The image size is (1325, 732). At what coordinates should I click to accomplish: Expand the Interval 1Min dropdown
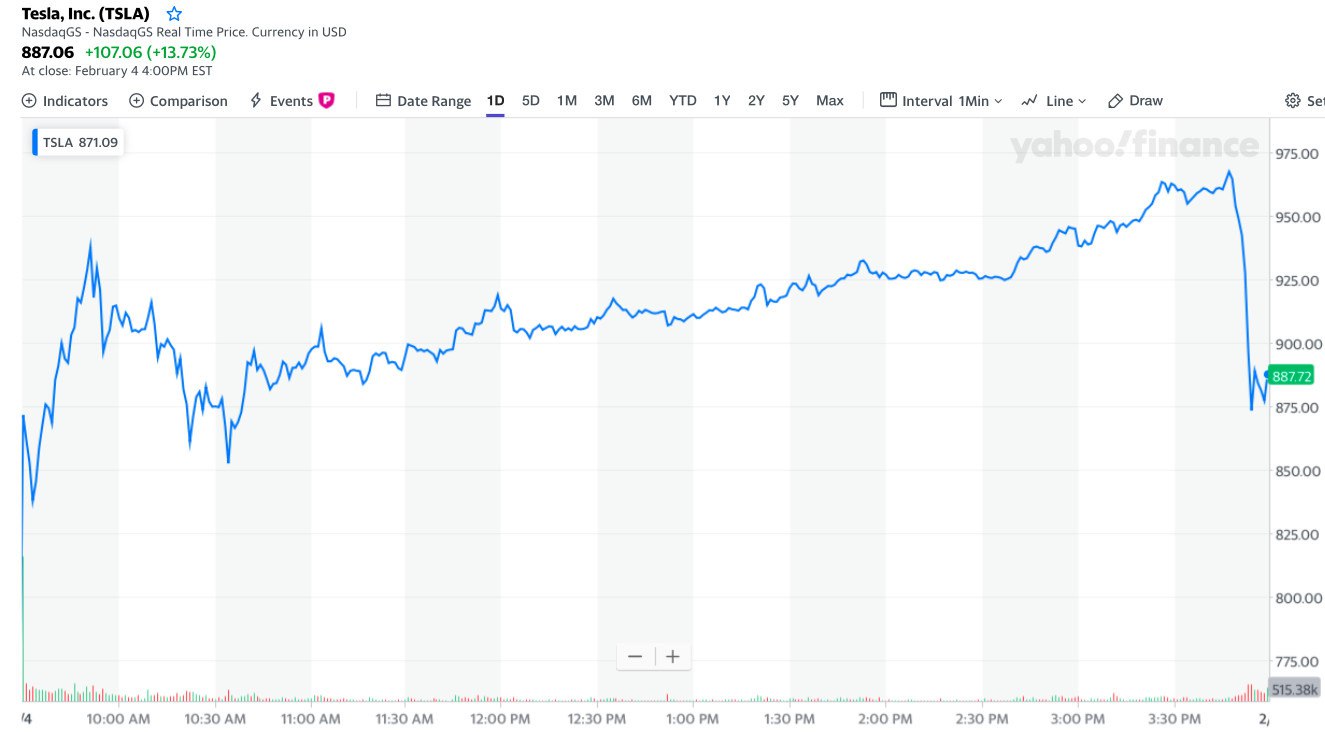click(941, 100)
